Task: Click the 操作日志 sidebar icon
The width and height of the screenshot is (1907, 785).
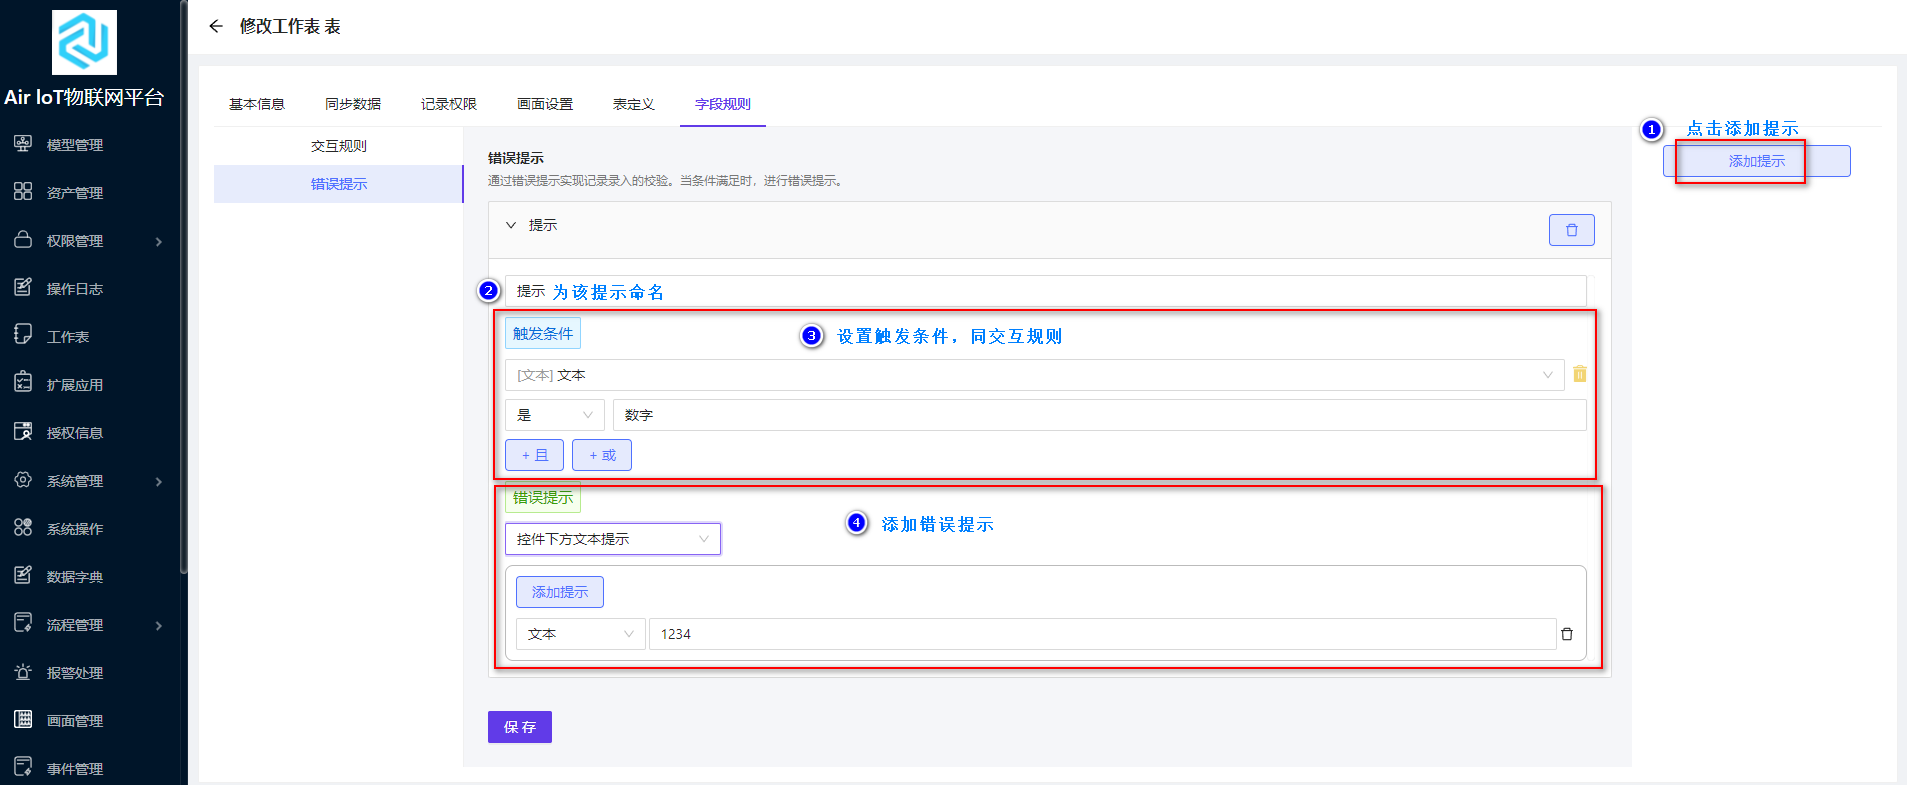Action: click(x=23, y=288)
